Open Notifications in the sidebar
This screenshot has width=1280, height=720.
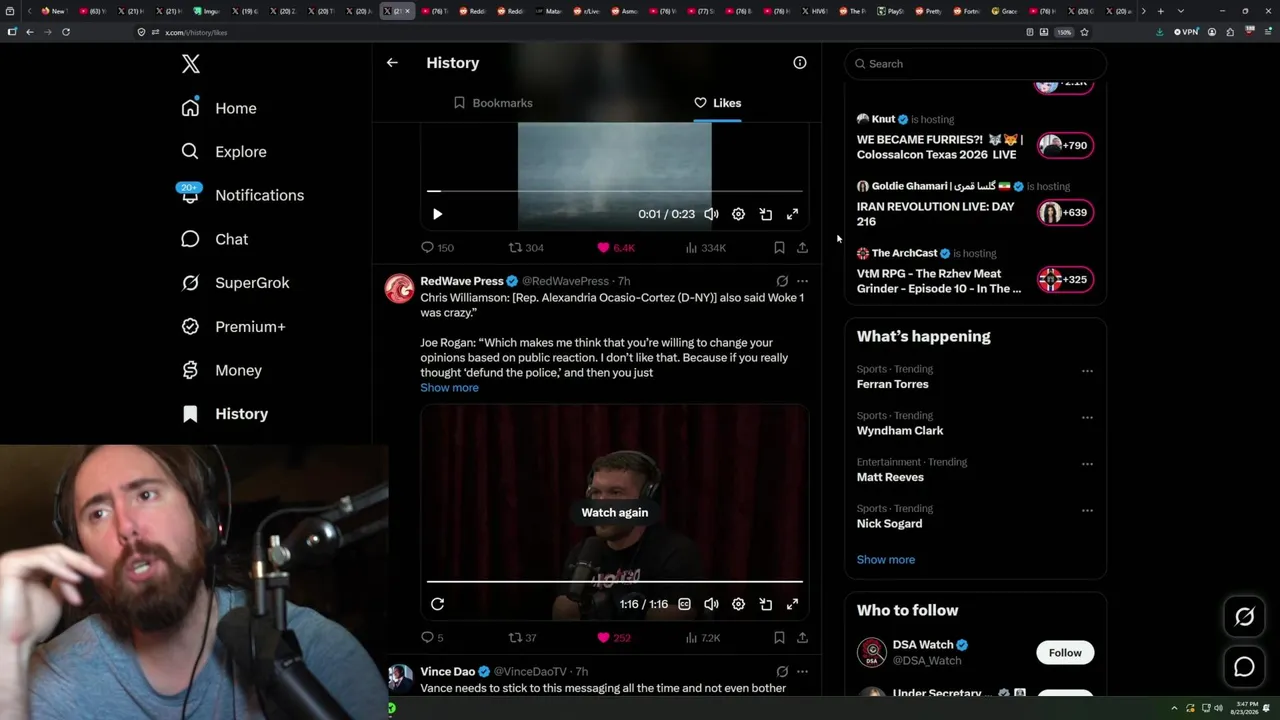(x=242, y=195)
